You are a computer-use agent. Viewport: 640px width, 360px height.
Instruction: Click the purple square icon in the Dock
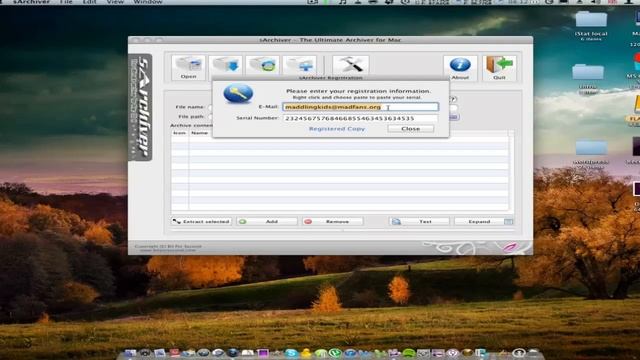tap(262, 353)
